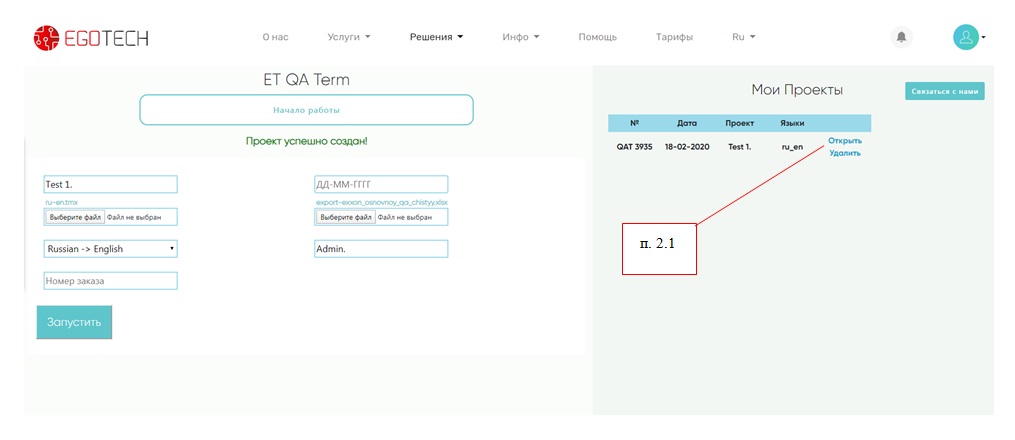This screenshot has height=440, width=1015.
Task: Open the user profile avatar menu
Action: [x=966, y=37]
